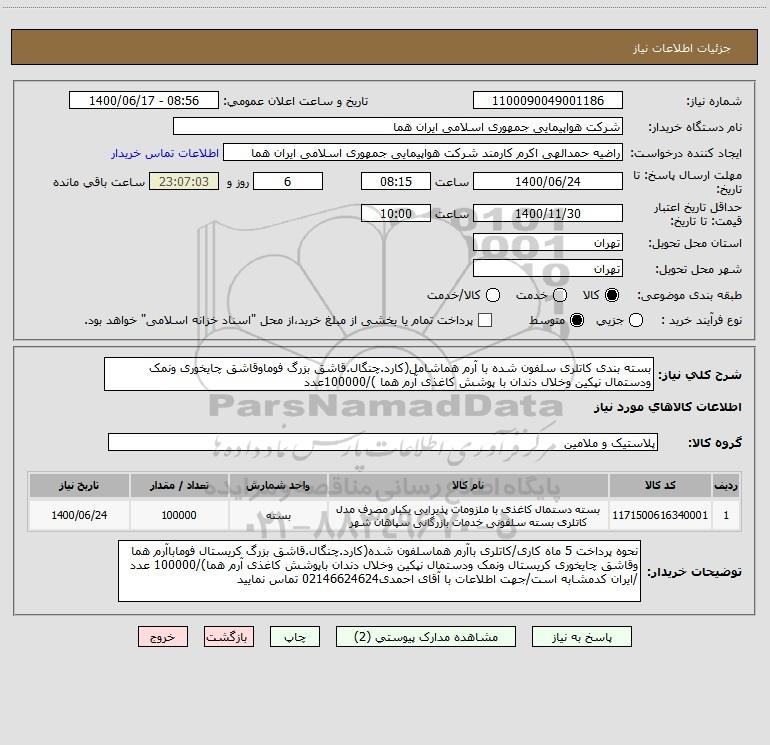Open مشاهده مدارک پیوستی (2) attachments
Image resolution: width=770 pixels, height=745 pixels.
[426, 637]
